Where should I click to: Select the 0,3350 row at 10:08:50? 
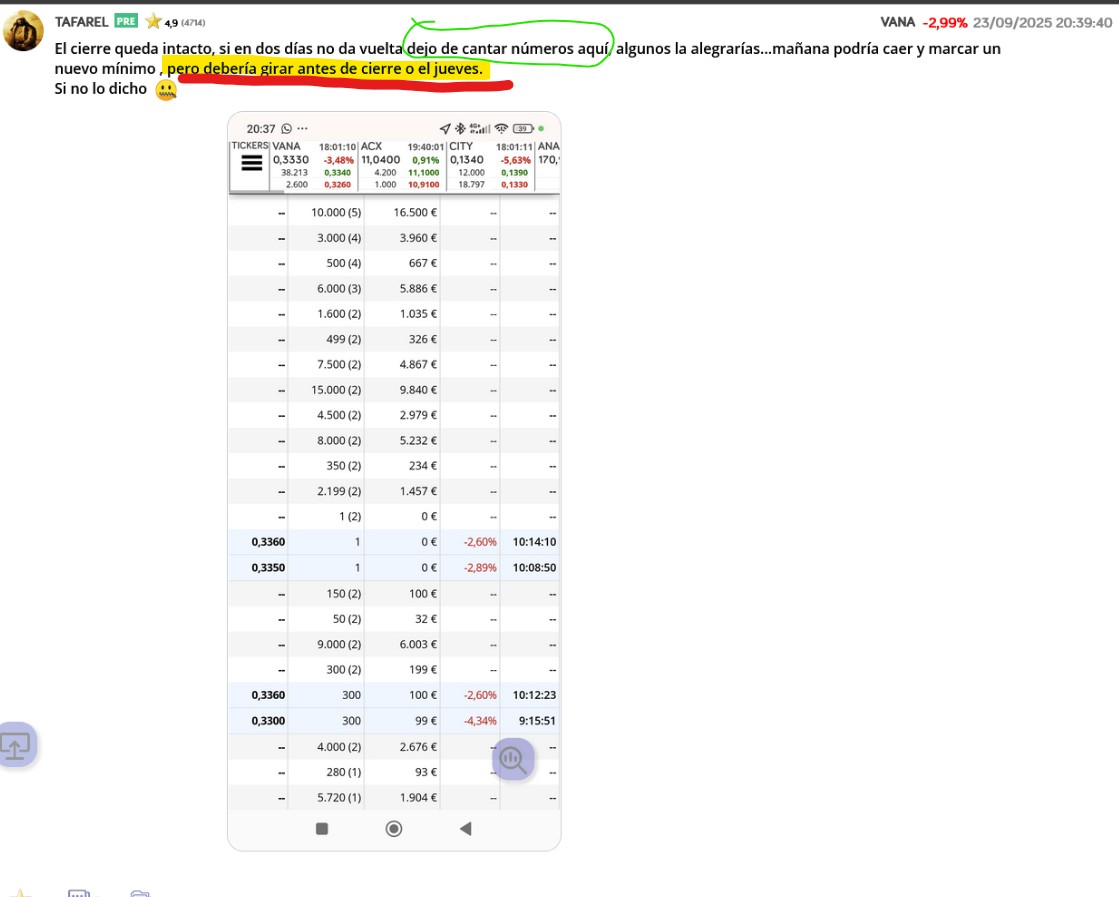click(394, 568)
